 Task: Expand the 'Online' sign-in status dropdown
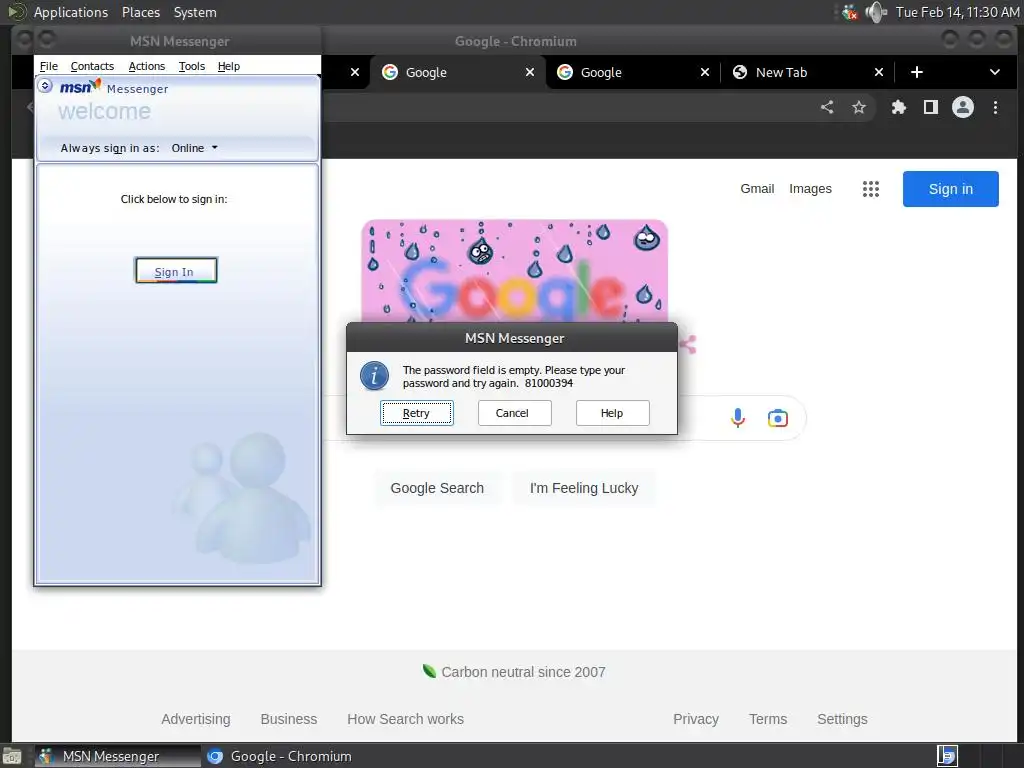click(195, 148)
